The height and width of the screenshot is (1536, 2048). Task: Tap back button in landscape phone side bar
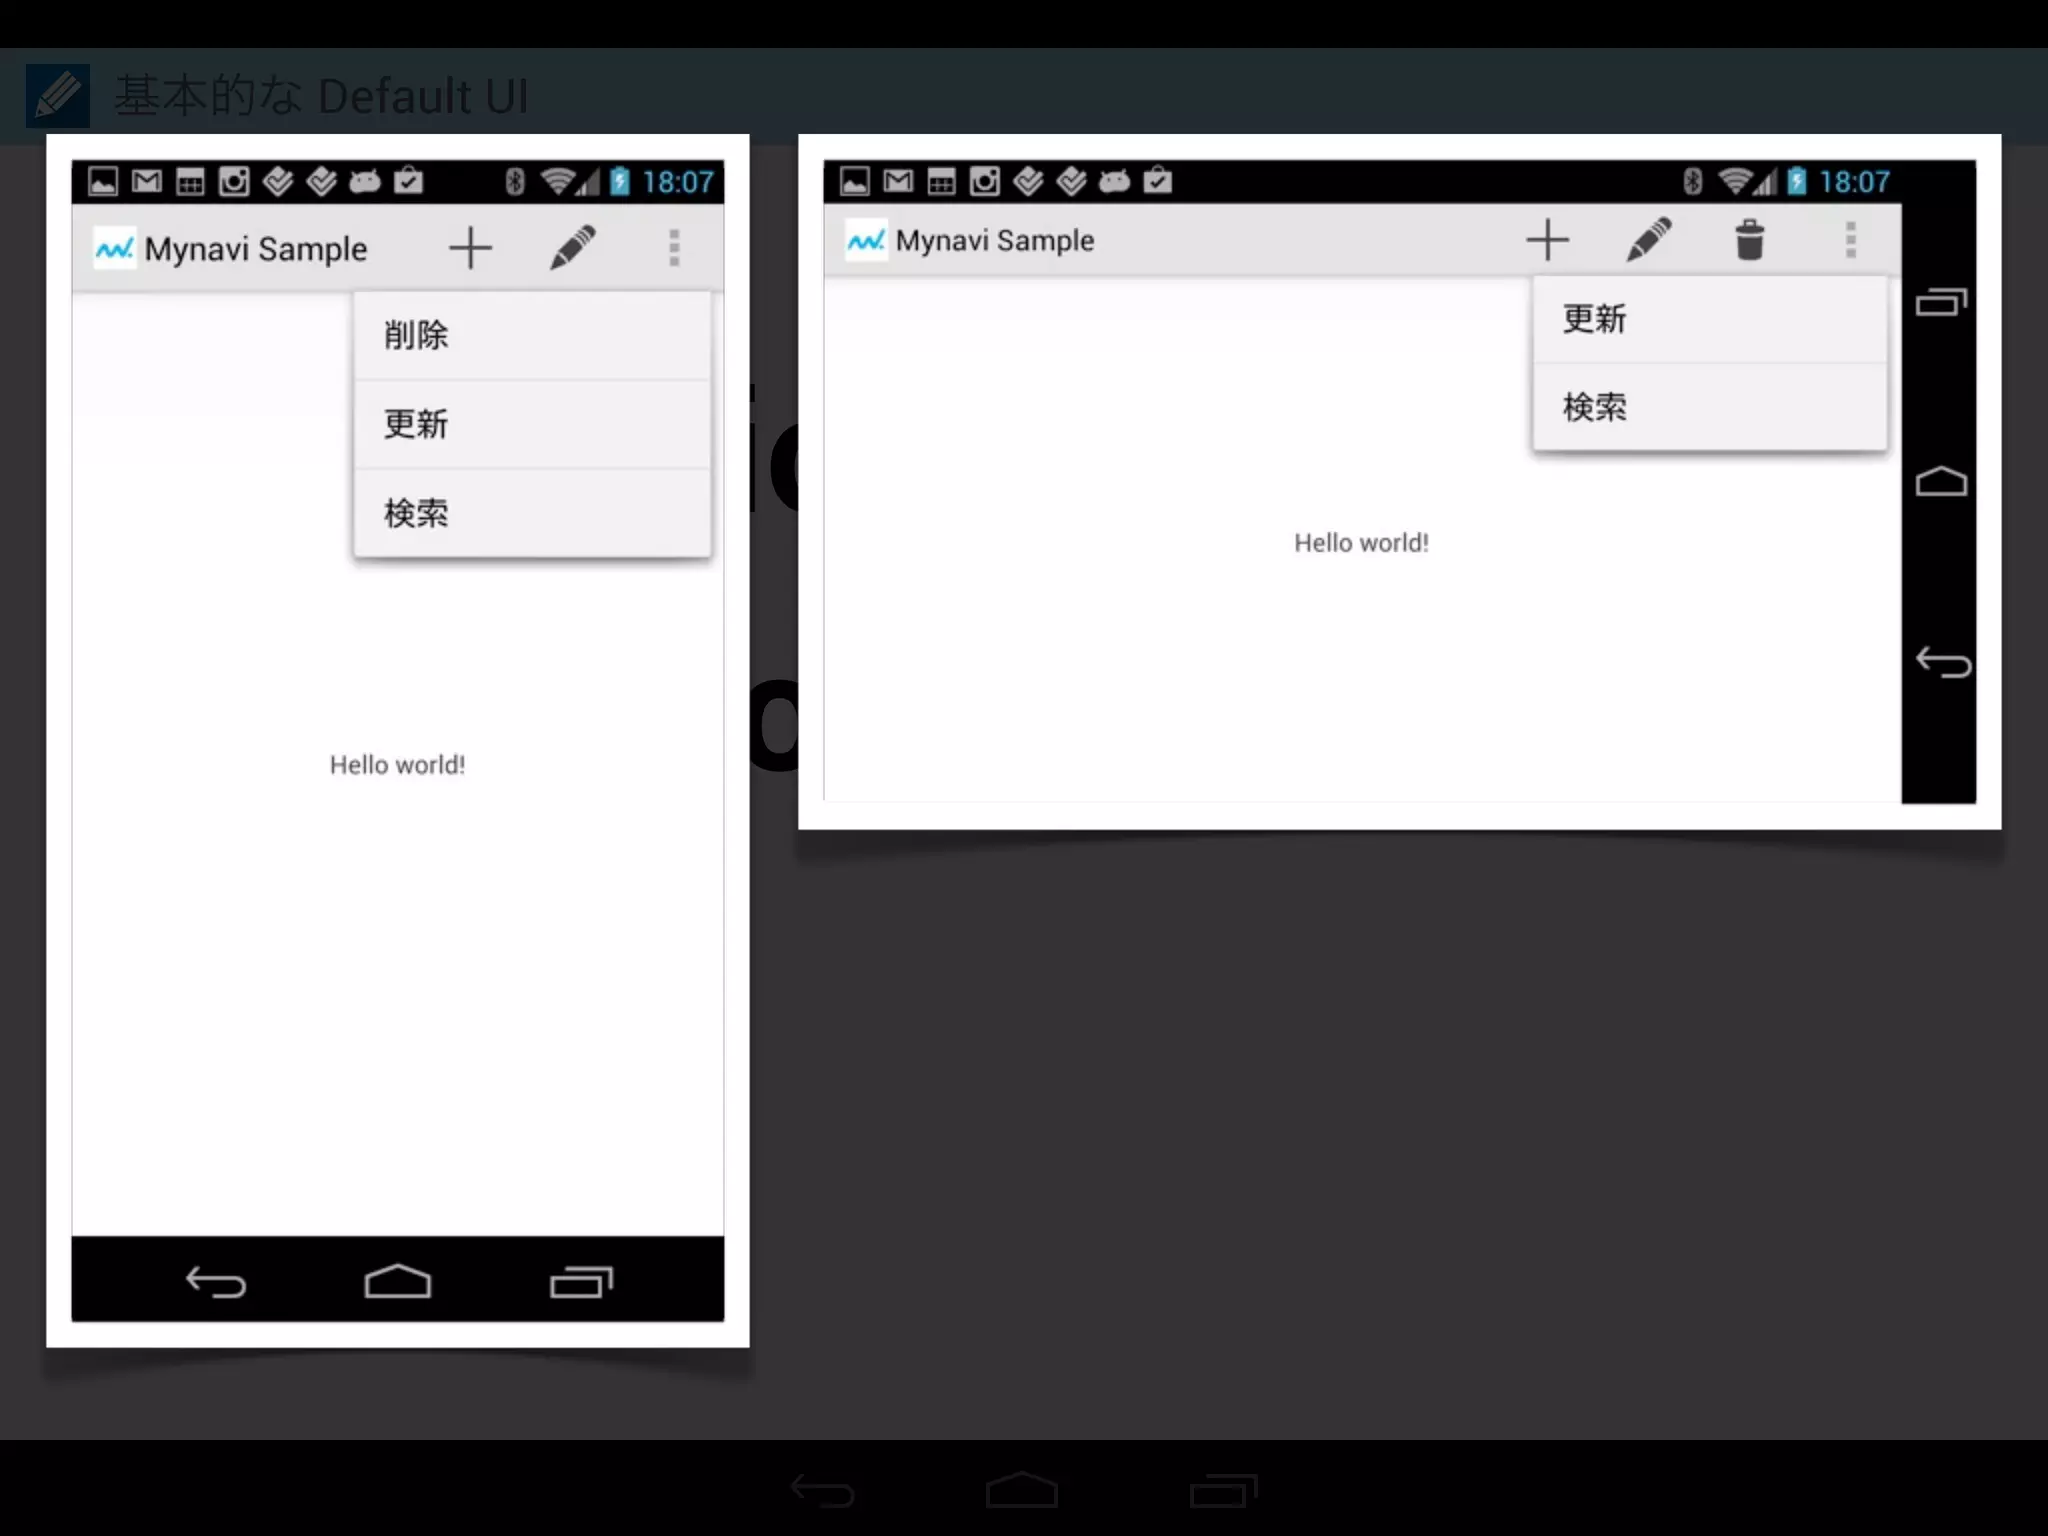1943,662
